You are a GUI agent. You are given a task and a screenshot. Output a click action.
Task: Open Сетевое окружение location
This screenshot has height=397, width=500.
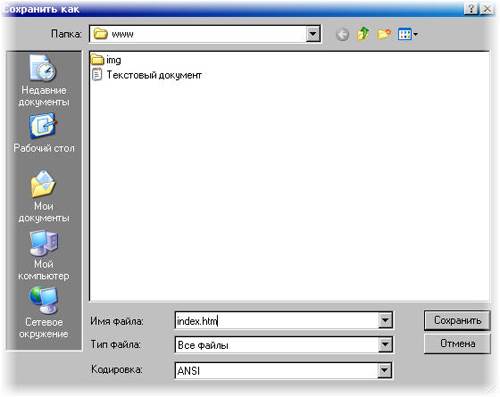point(43,313)
